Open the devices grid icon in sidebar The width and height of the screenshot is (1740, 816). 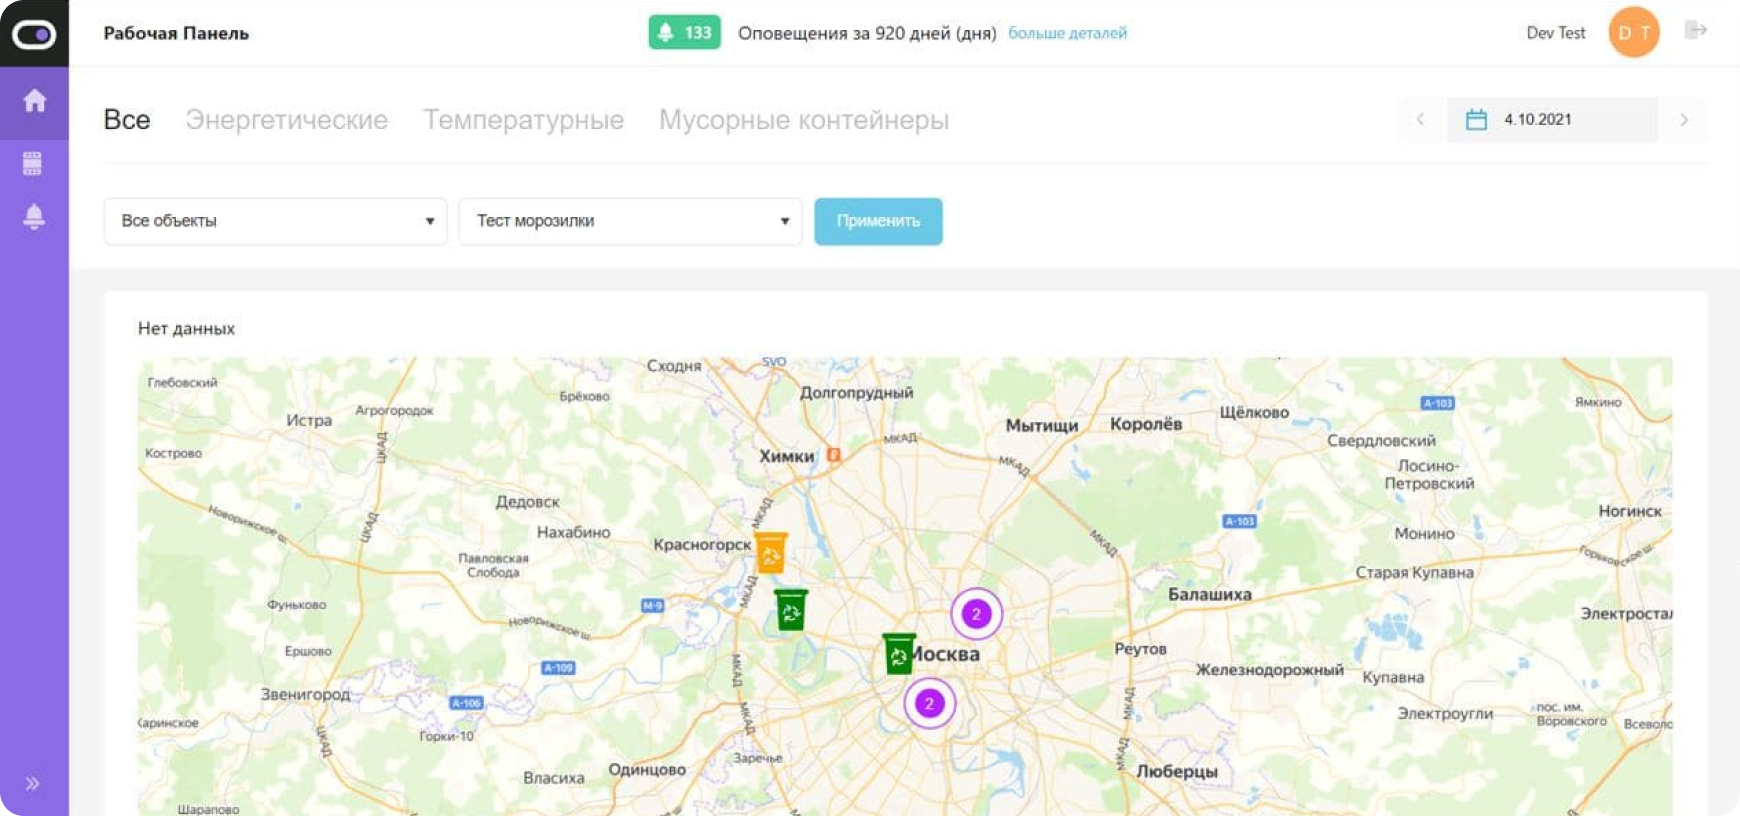[33, 163]
